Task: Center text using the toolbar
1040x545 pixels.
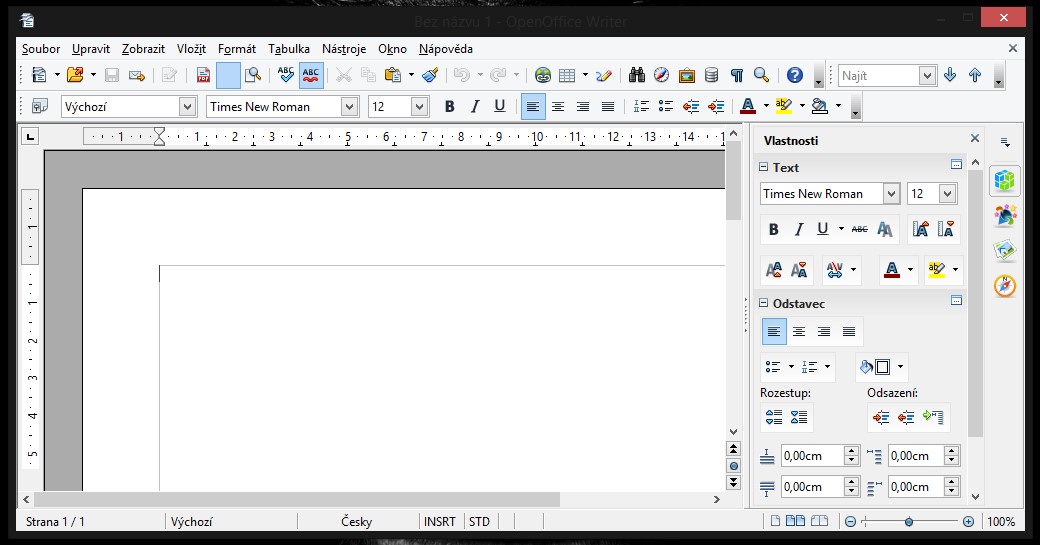Action: point(558,106)
